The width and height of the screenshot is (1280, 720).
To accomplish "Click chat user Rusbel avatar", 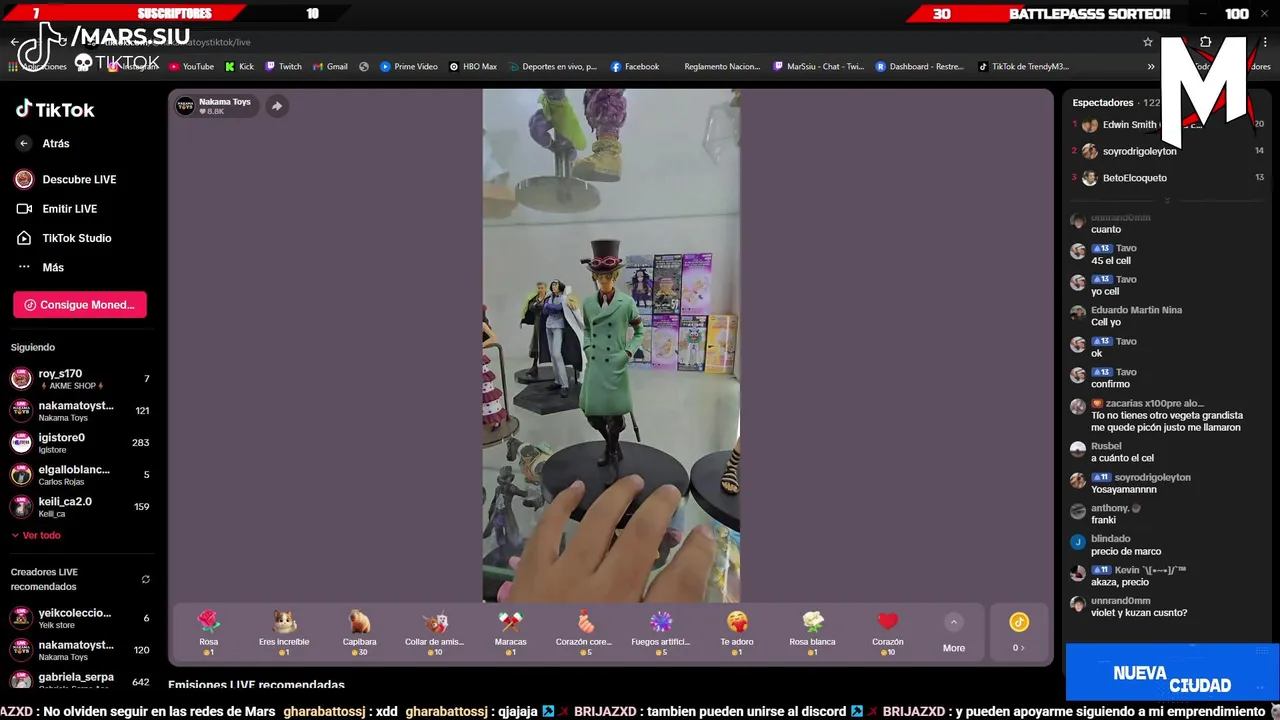I will pyautogui.click(x=1077, y=450).
